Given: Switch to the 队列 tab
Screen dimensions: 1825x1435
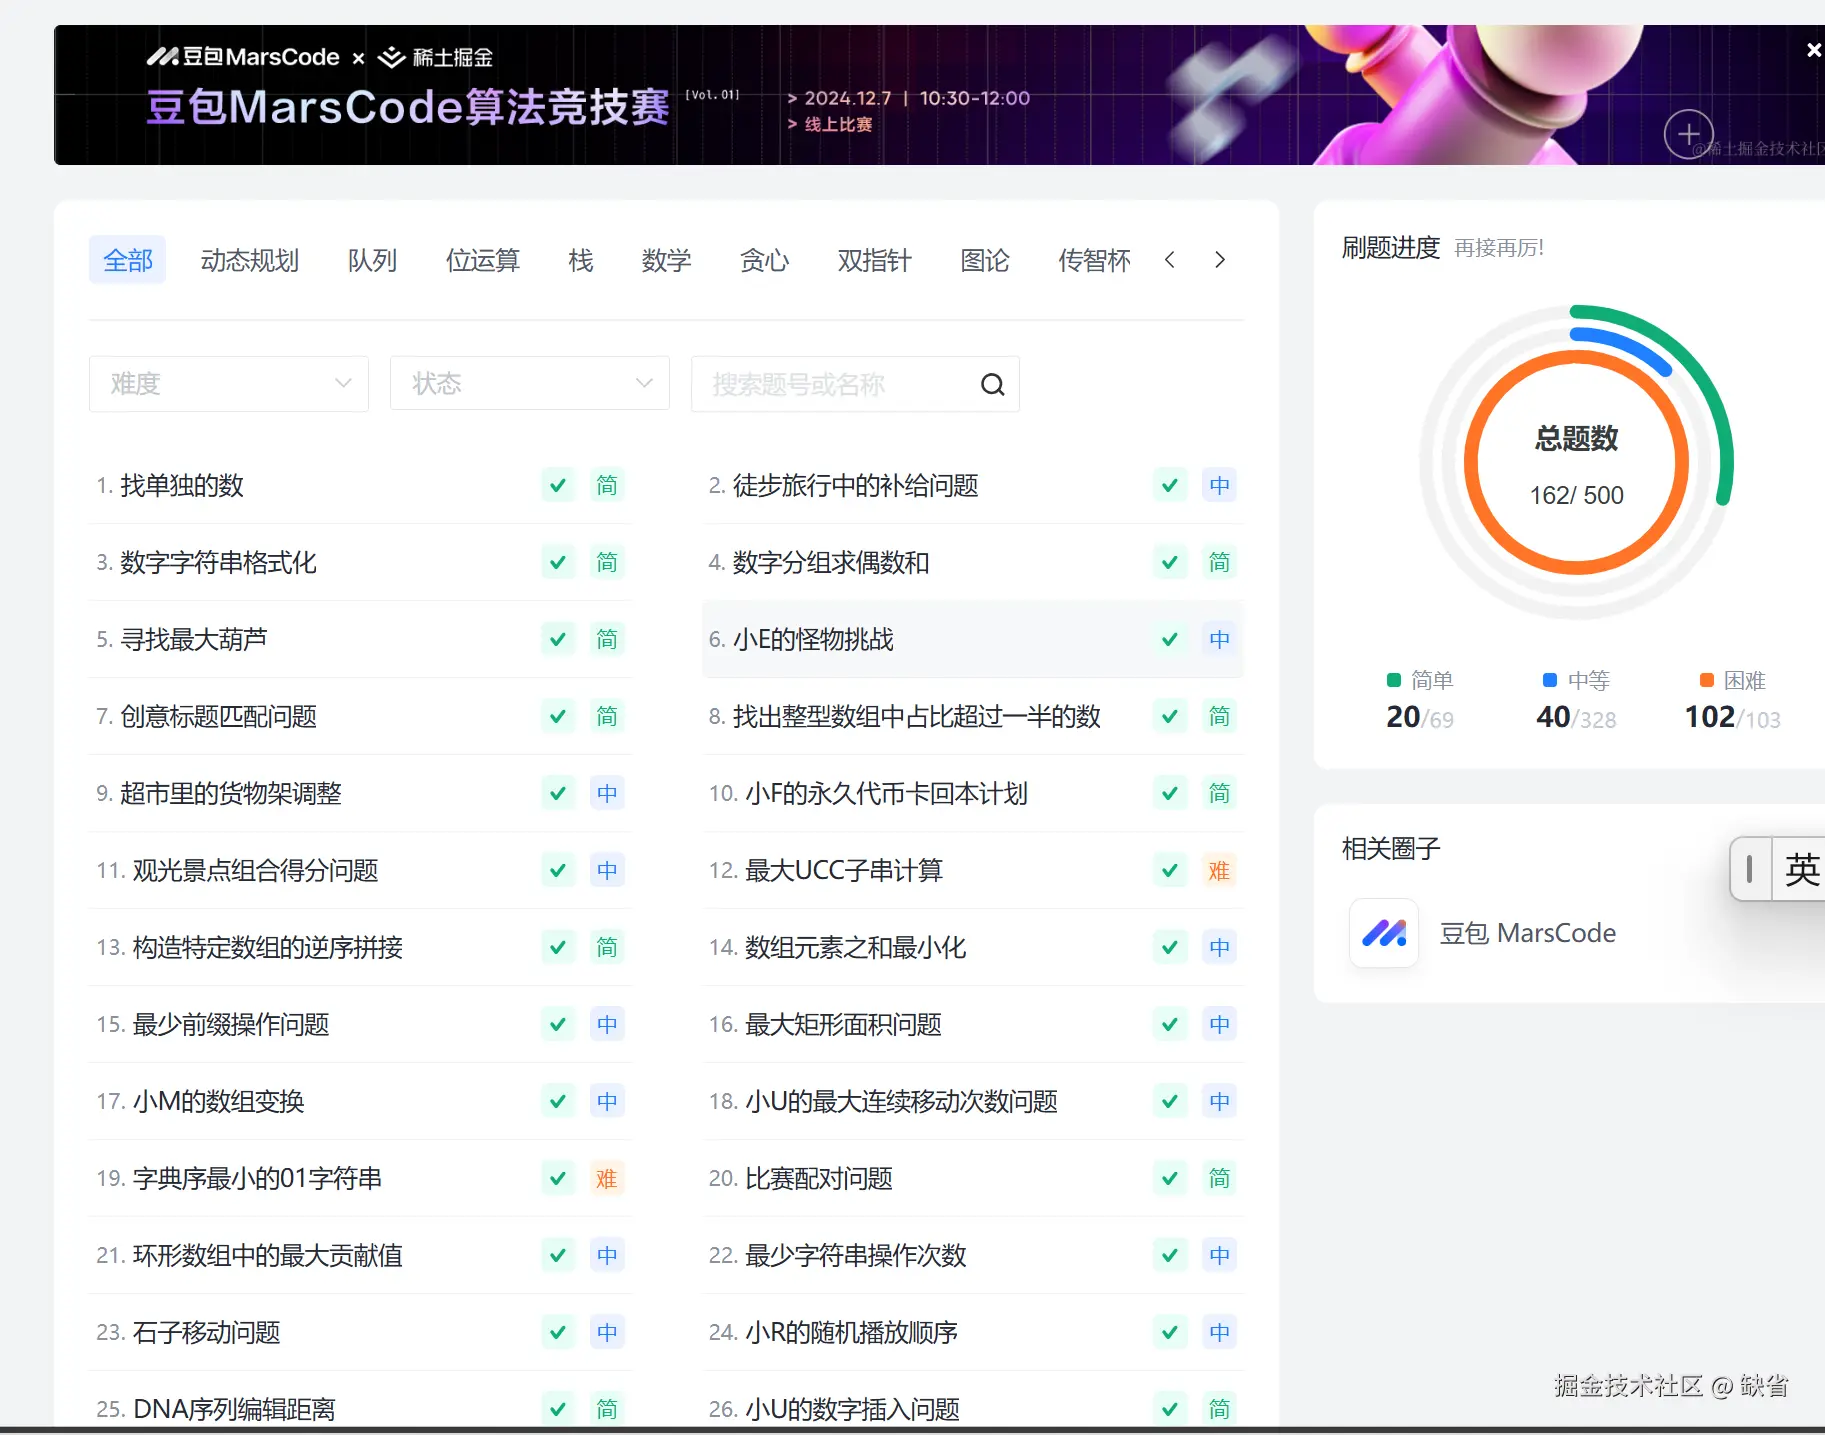Looking at the screenshot, I should pos(372,260).
